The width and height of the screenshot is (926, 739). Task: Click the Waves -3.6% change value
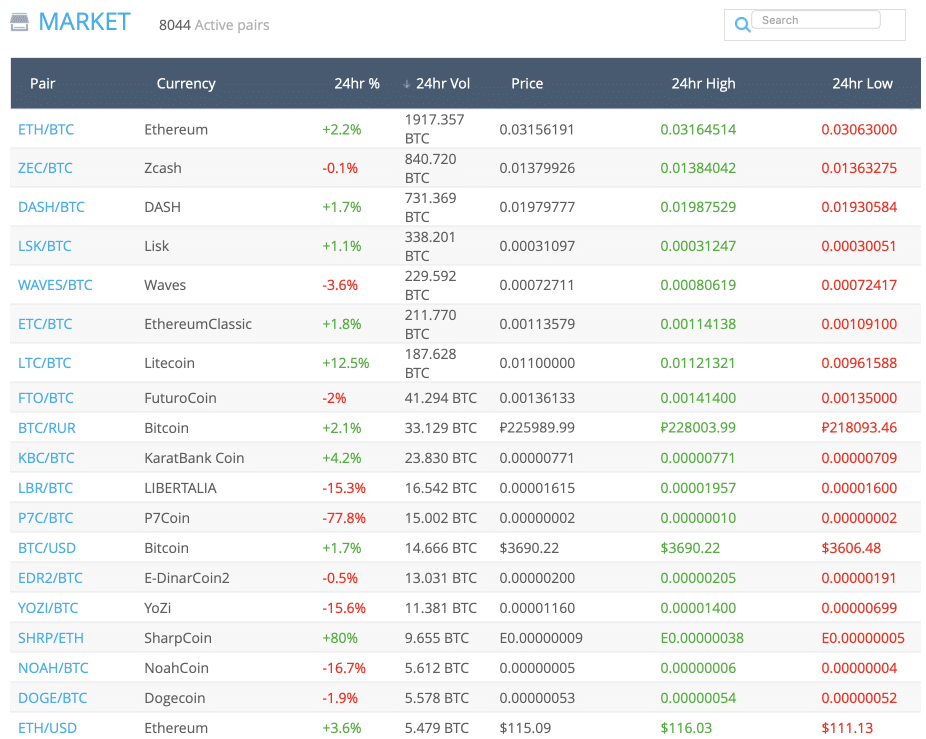pyautogui.click(x=340, y=285)
